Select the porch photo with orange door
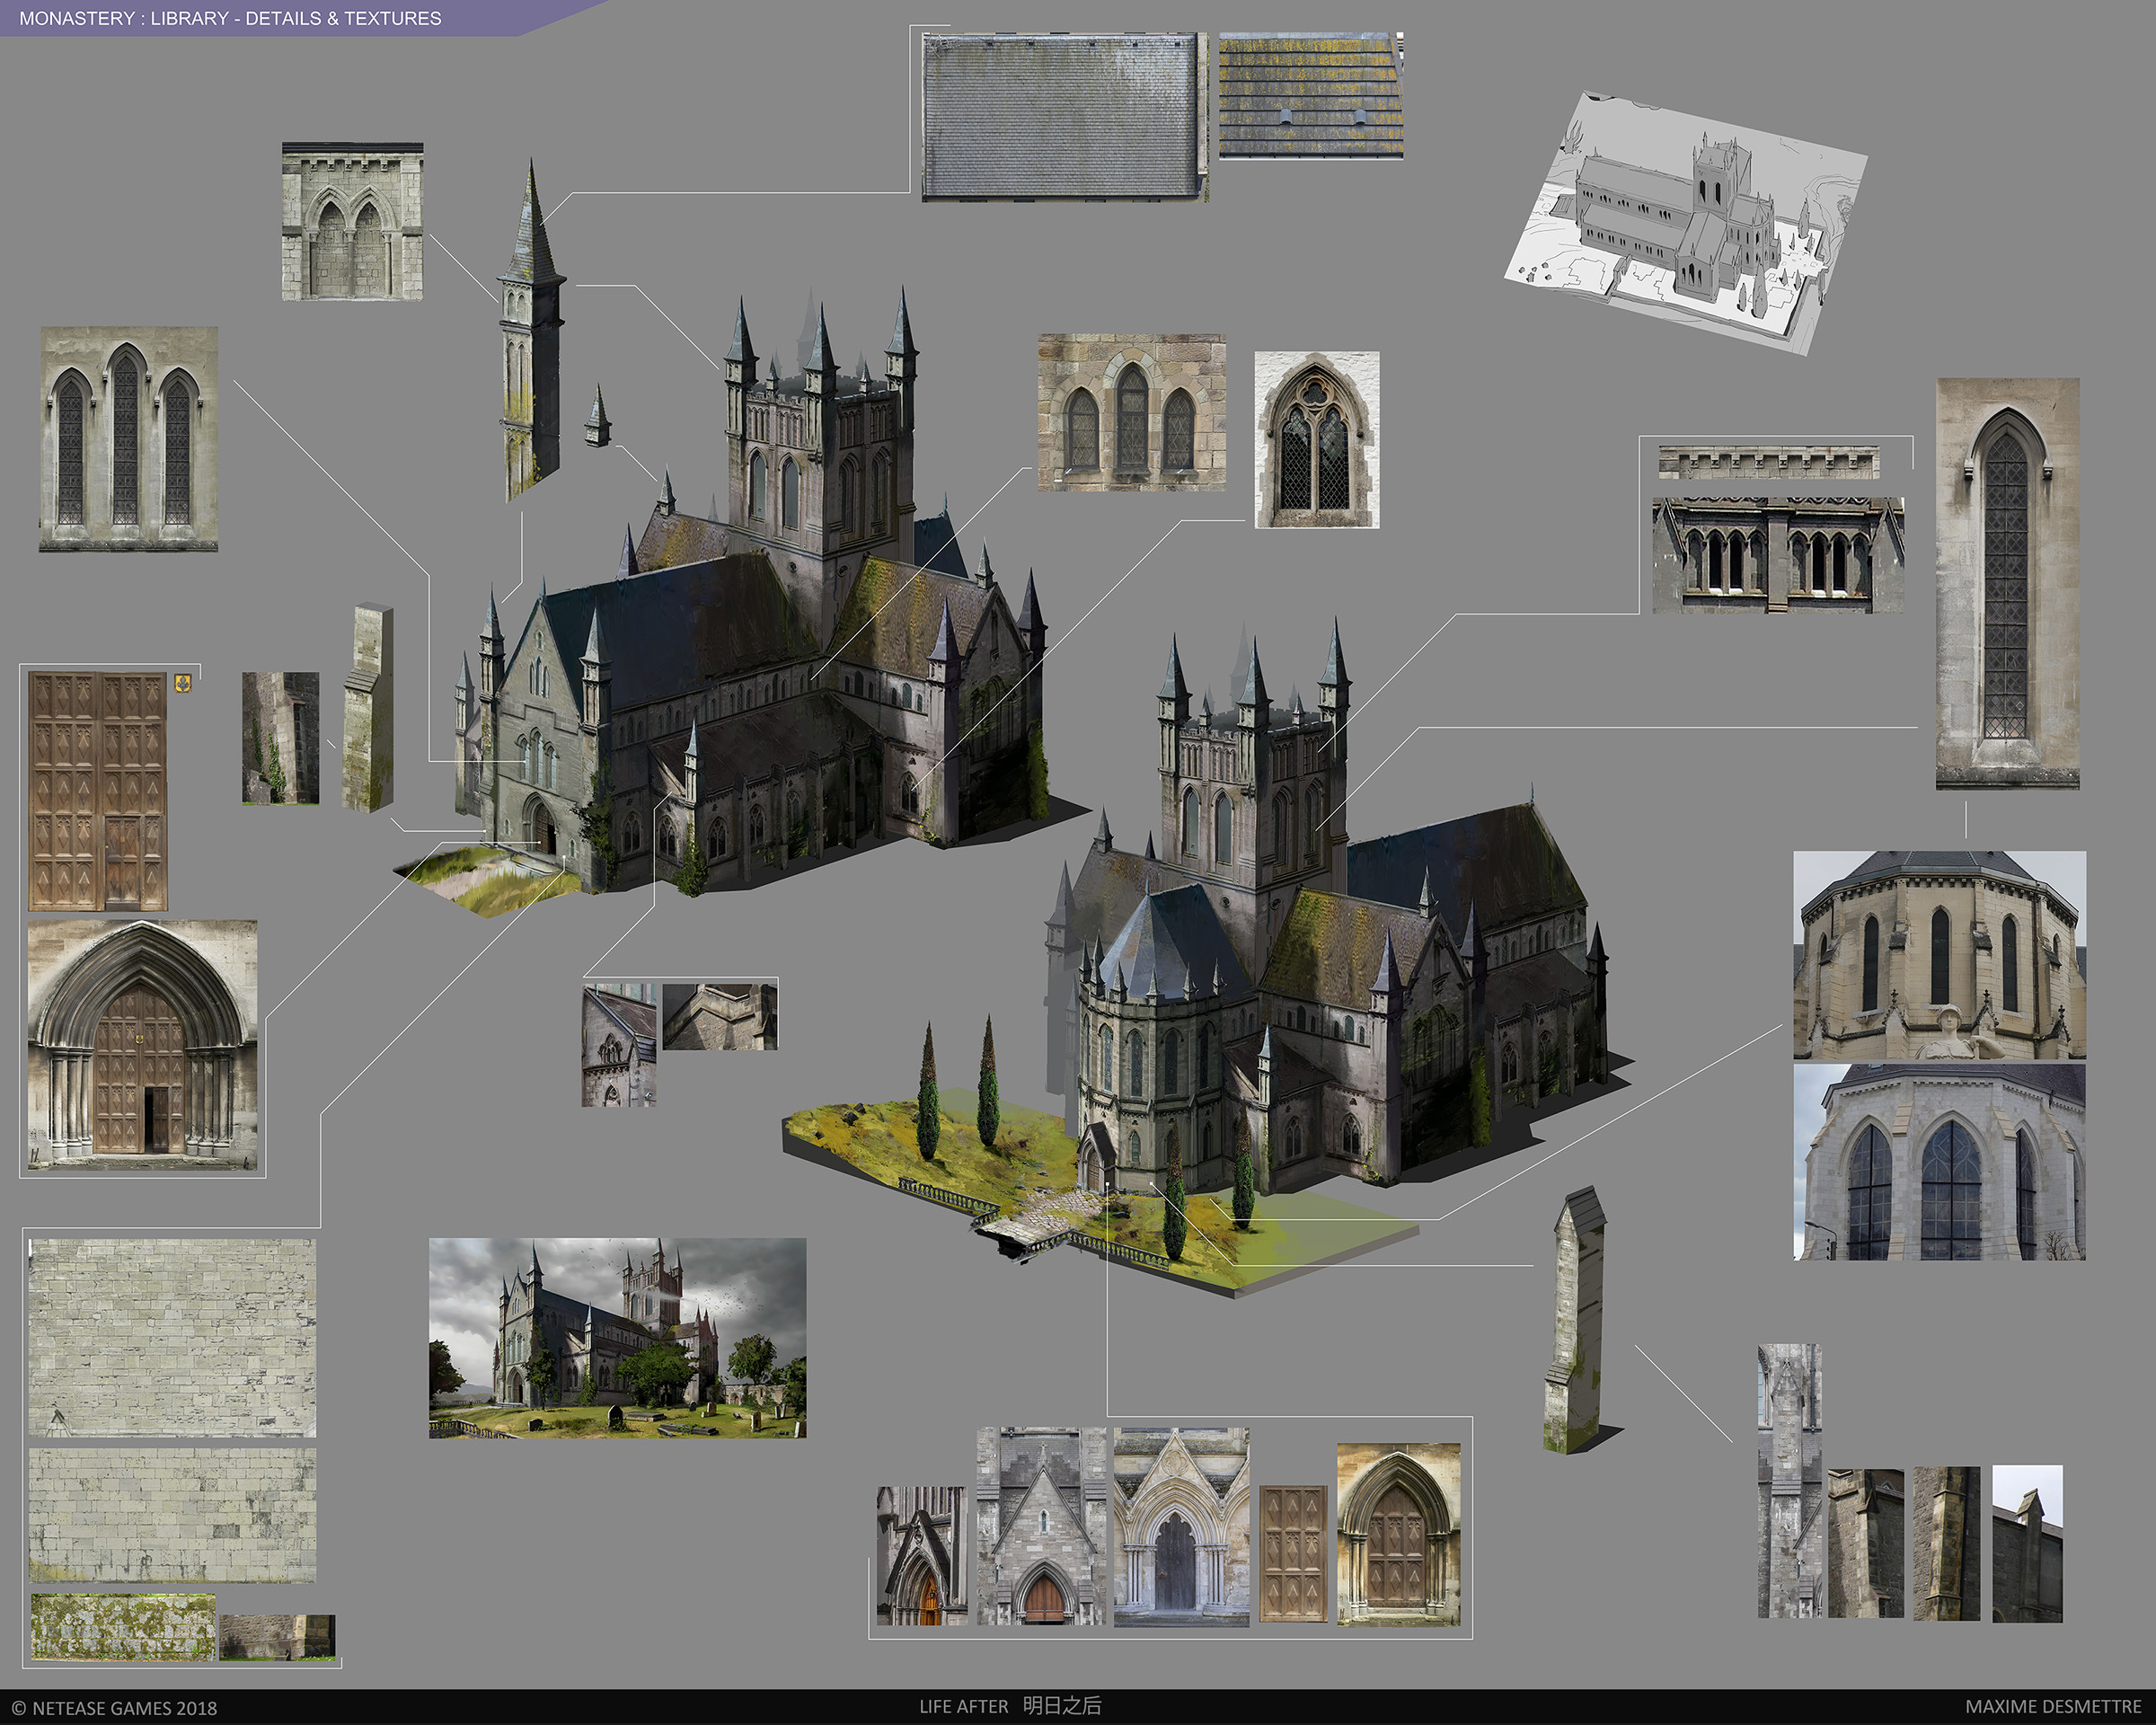 (x=922, y=1555)
